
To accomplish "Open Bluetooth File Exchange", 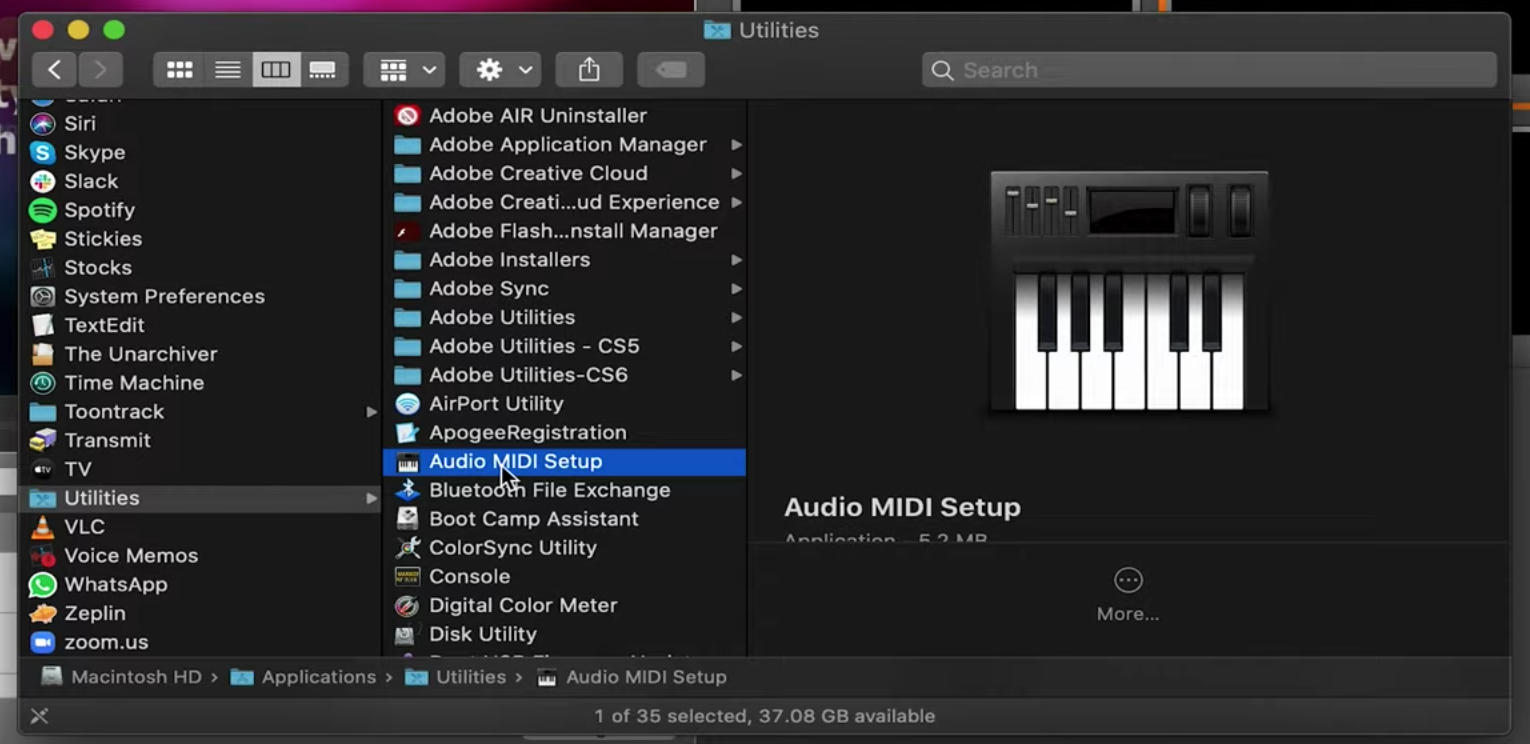I will [x=549, y=490].
